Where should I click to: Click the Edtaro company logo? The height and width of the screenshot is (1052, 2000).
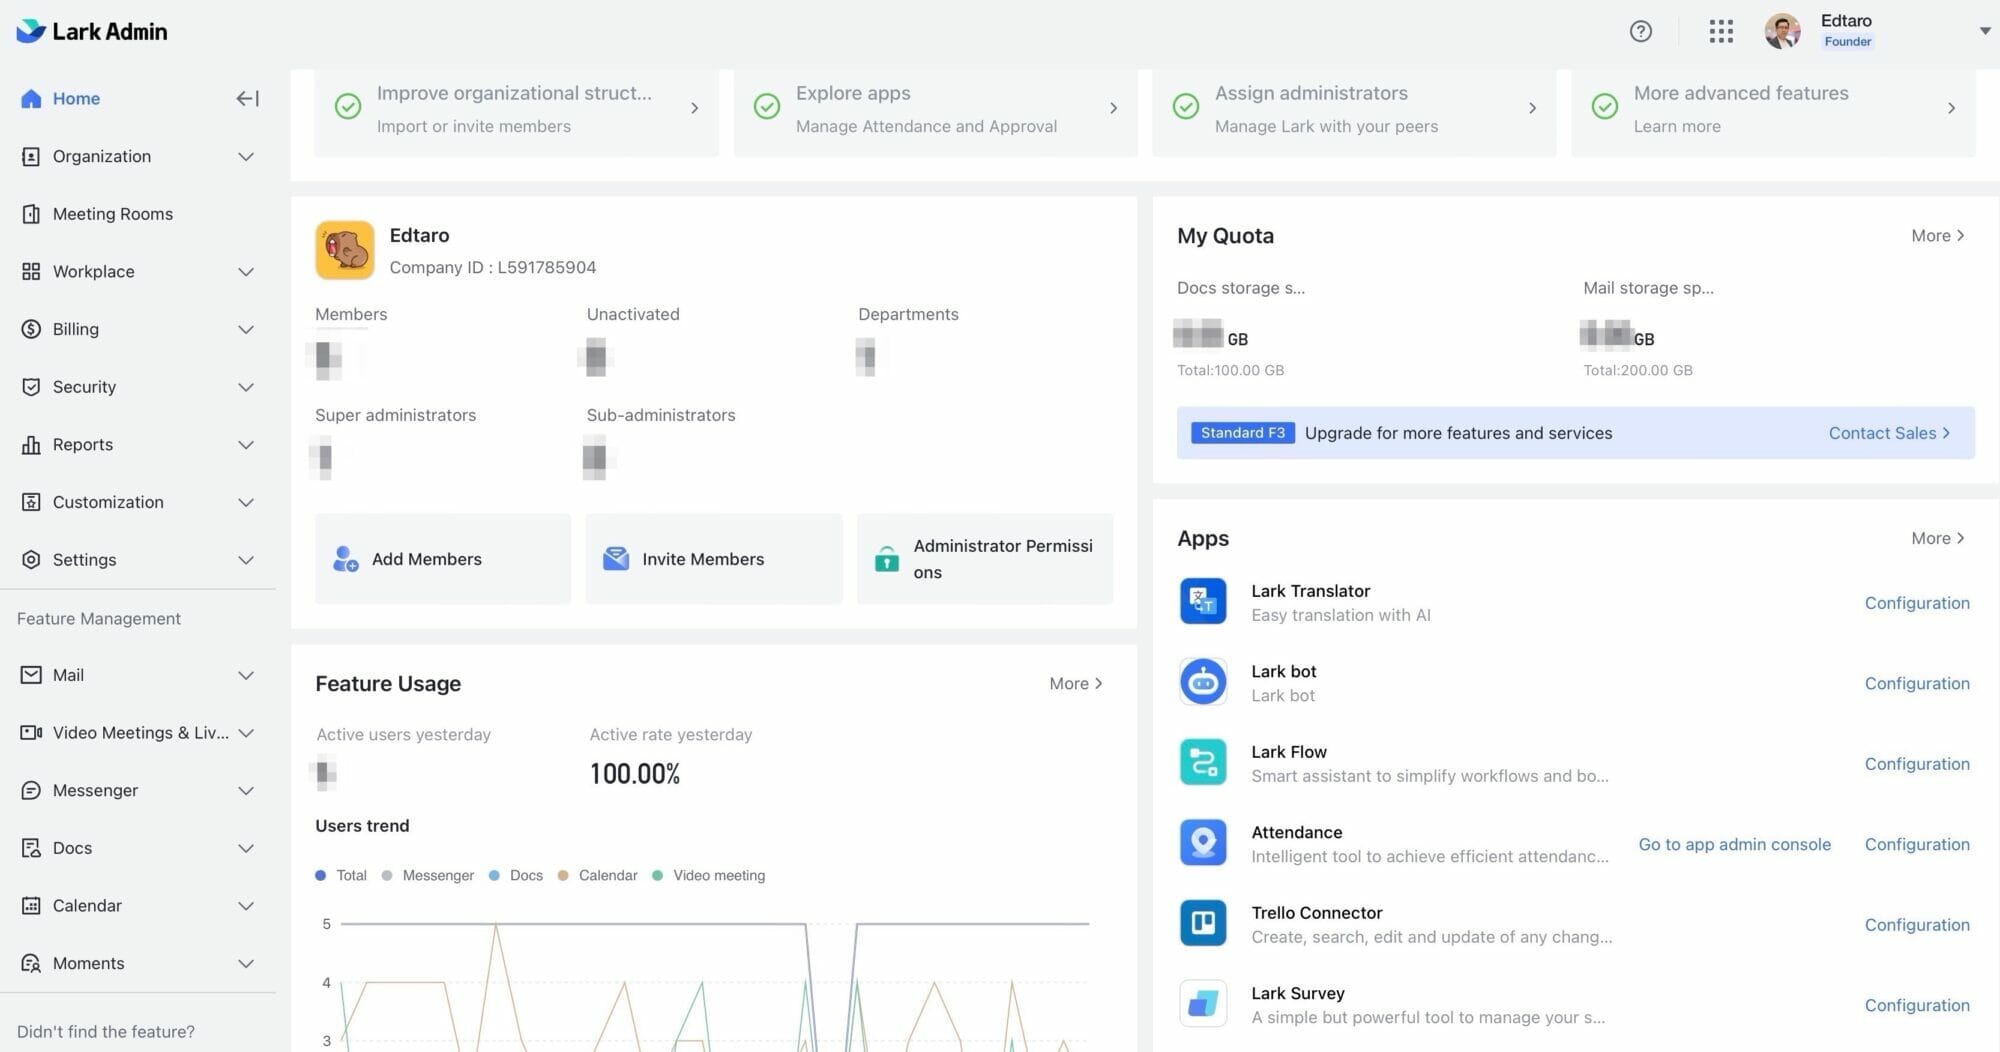coord(345,250)
